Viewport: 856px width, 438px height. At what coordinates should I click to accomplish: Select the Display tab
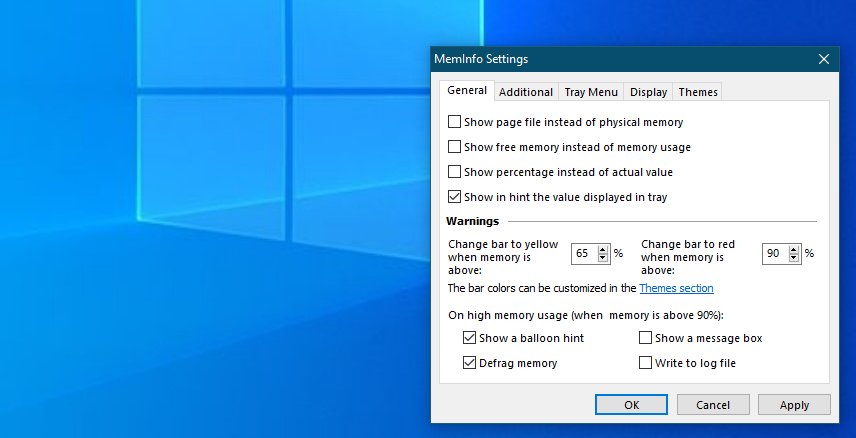click(648, 92)
